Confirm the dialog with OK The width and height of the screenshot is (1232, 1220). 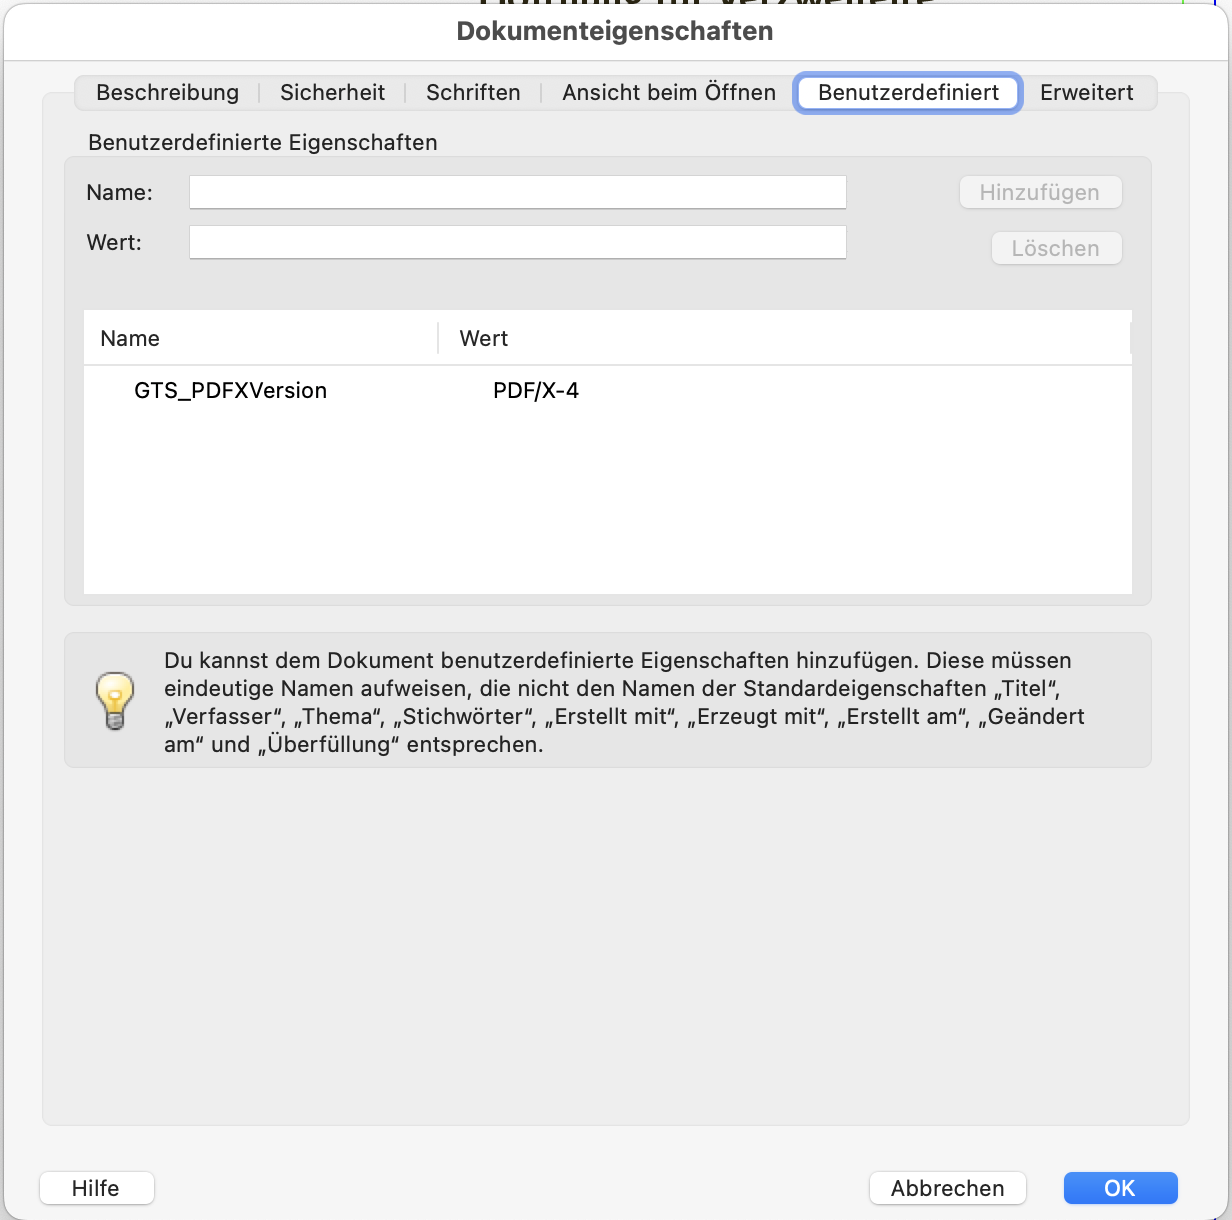[x=1120, y=1188]
